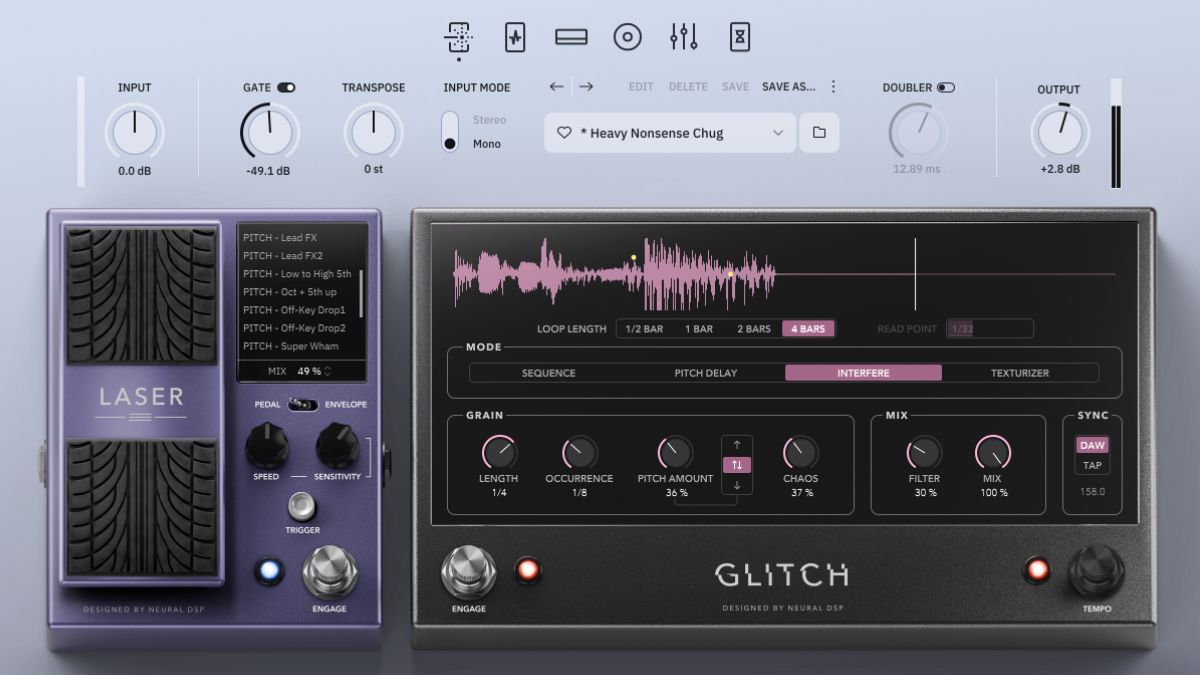Screen dimensions: 1200x675
Task: Click the OCCURRENCE knob
Action: tap(580, 453)
